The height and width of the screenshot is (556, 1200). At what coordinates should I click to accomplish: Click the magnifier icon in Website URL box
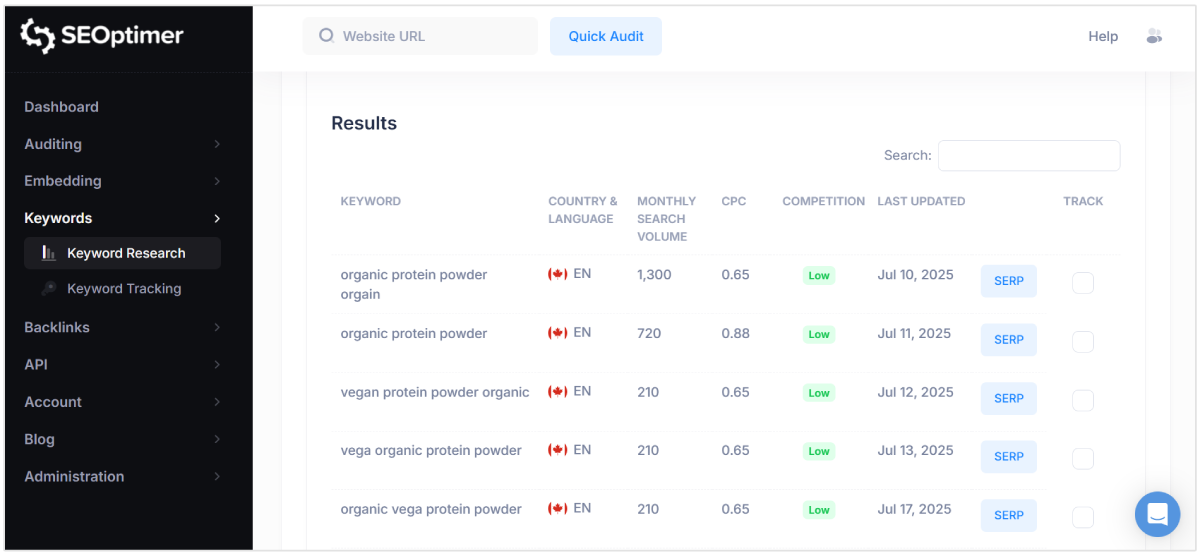(326, 36)
